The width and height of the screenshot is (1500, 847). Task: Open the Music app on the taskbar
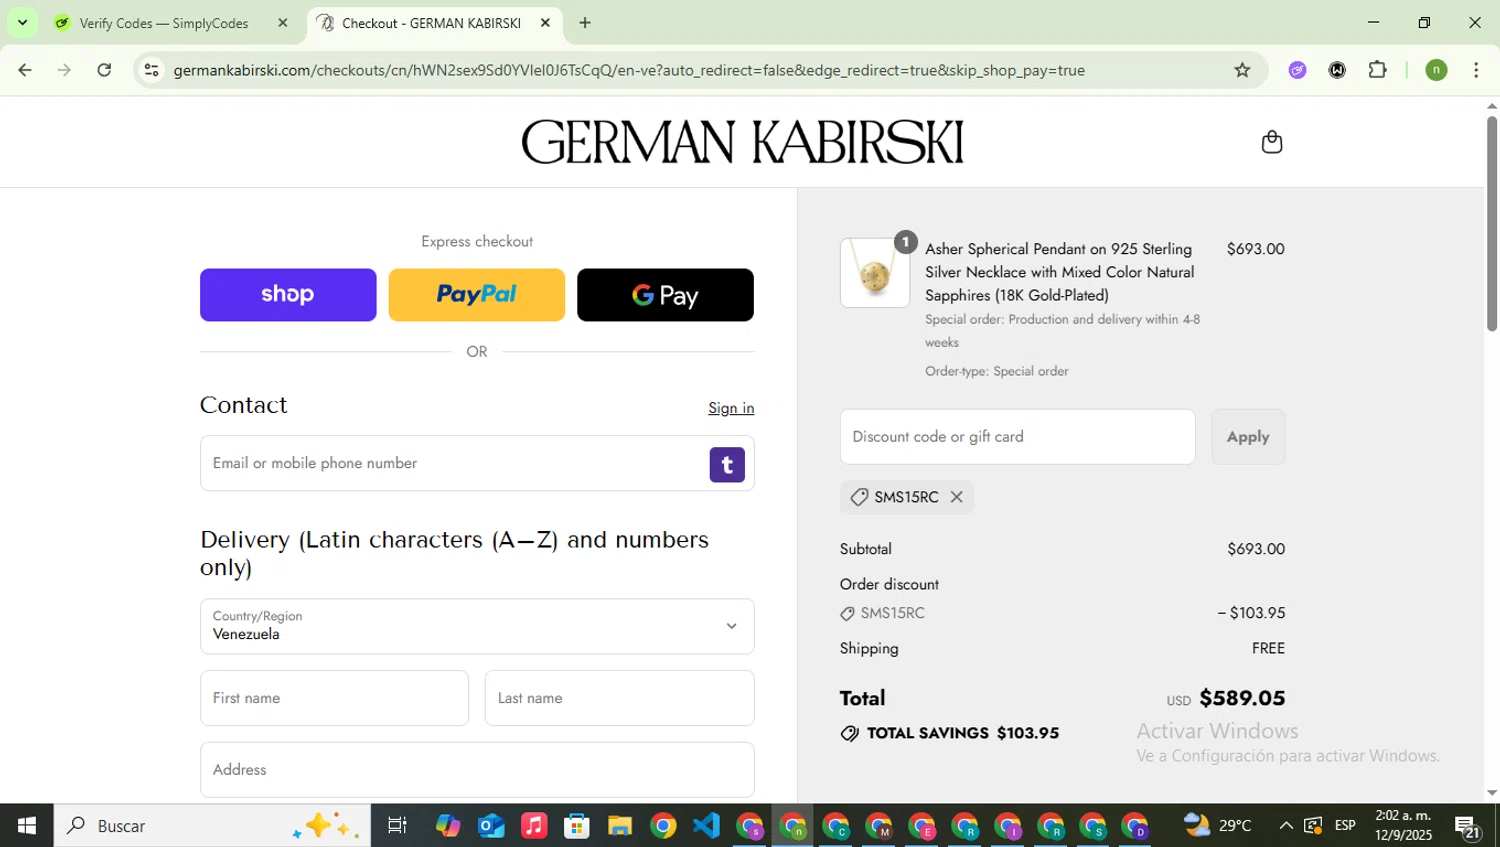point(534,825)
